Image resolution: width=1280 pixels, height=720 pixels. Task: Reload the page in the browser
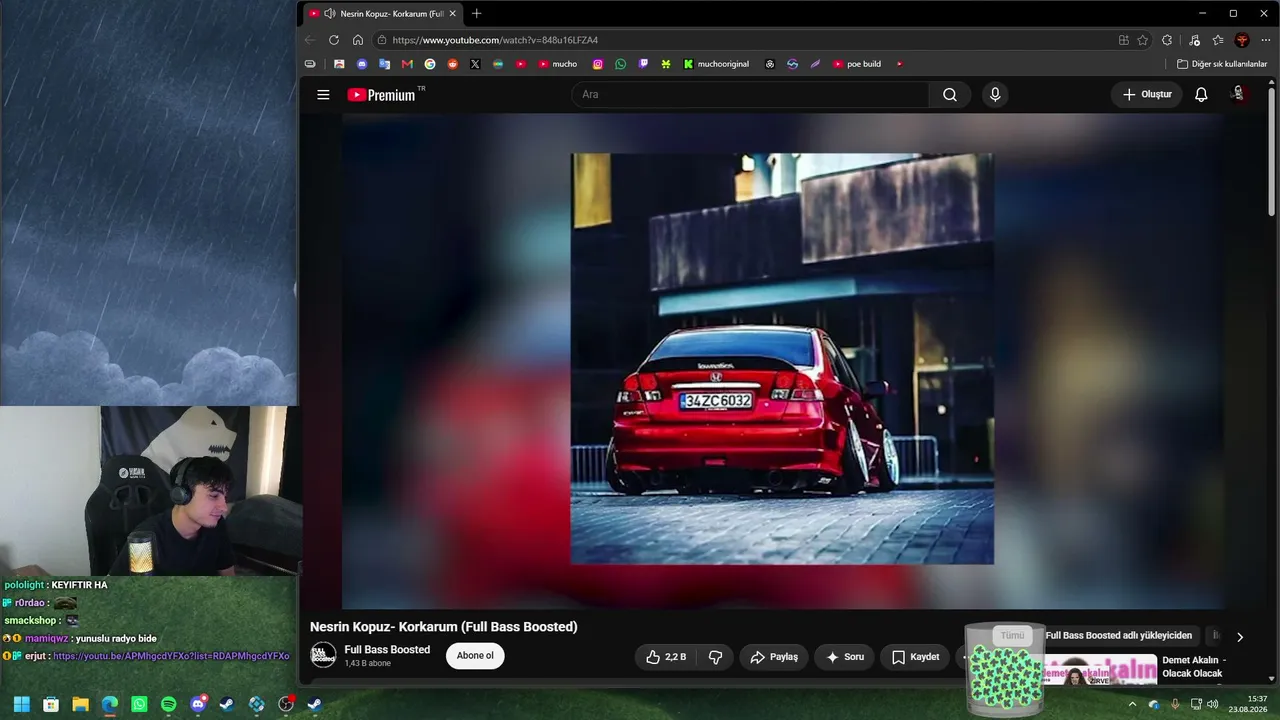[x=333, y=40]
